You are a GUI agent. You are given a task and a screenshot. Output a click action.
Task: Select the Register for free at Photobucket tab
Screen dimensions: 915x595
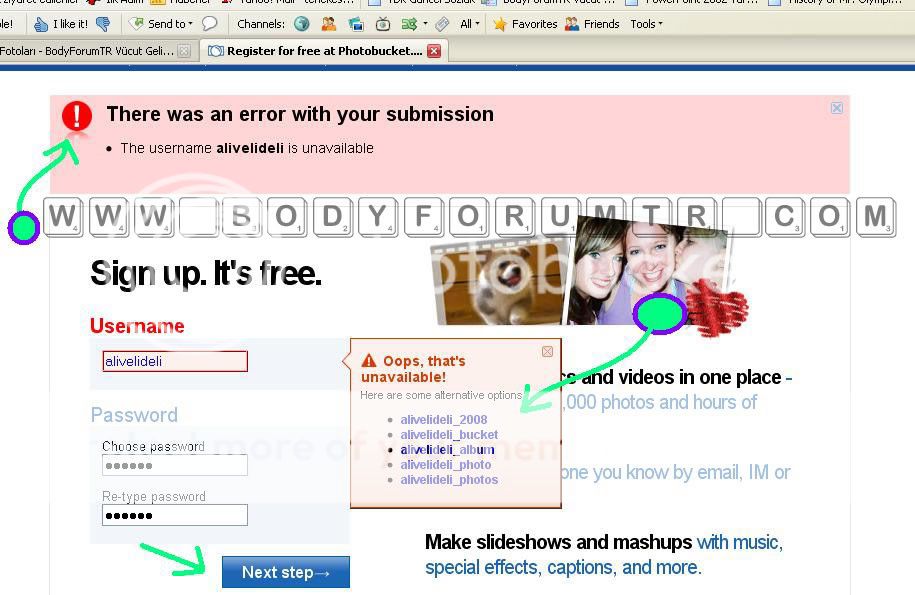[x=324, y=51]
